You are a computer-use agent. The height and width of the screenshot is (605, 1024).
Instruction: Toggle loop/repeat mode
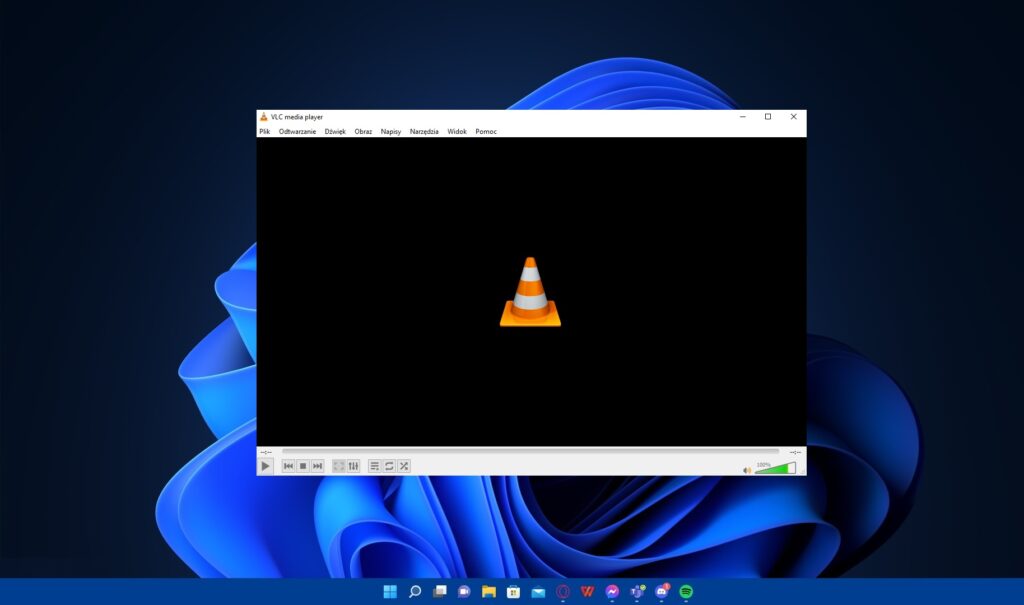coord(389,466)
